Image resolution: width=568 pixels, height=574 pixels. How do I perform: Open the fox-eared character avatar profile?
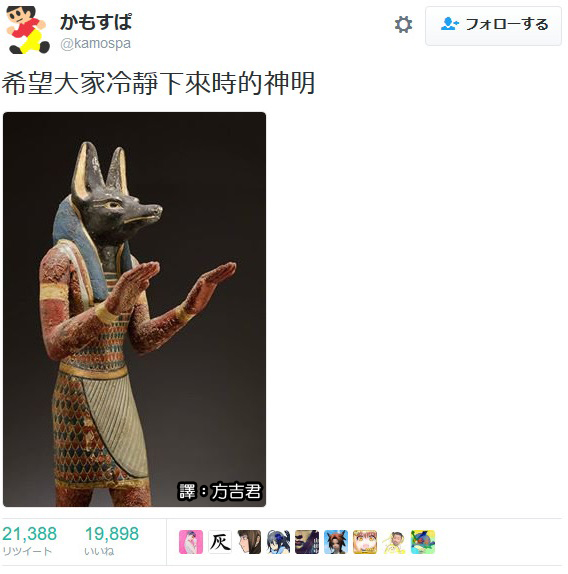[336, 542]
